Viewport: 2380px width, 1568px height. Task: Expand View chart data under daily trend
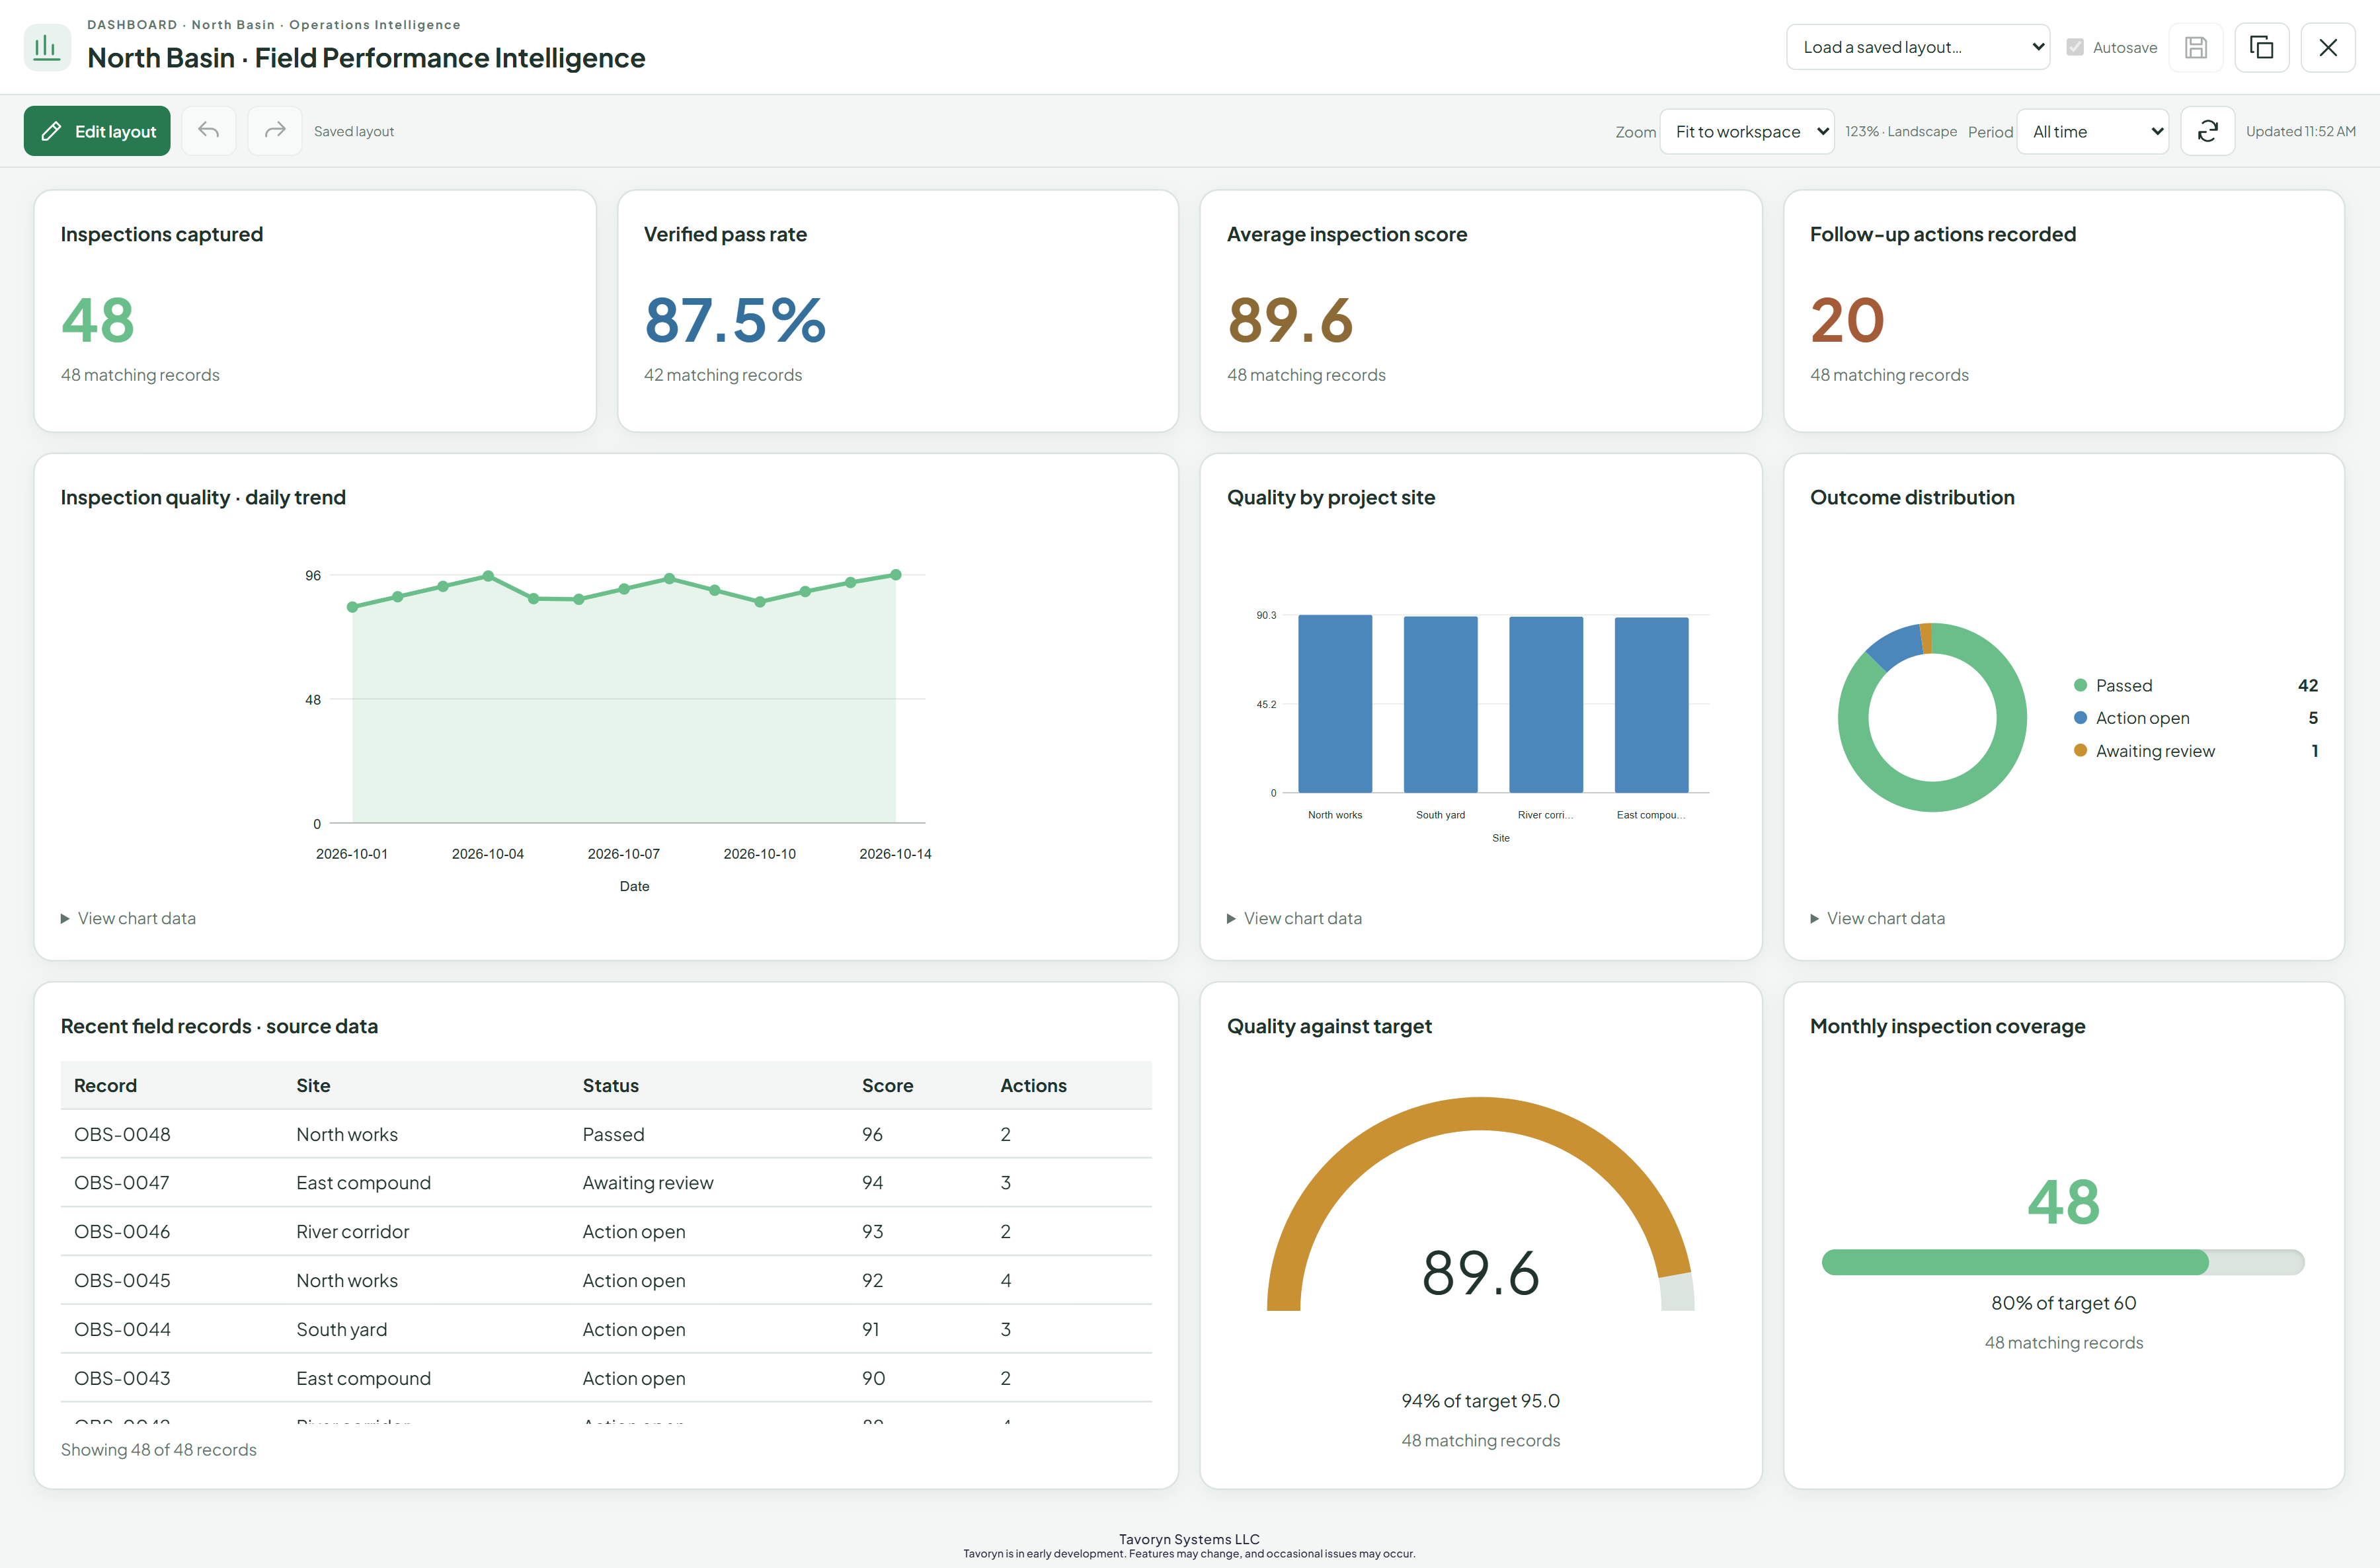pyautogui.click(x=128, y=918)
